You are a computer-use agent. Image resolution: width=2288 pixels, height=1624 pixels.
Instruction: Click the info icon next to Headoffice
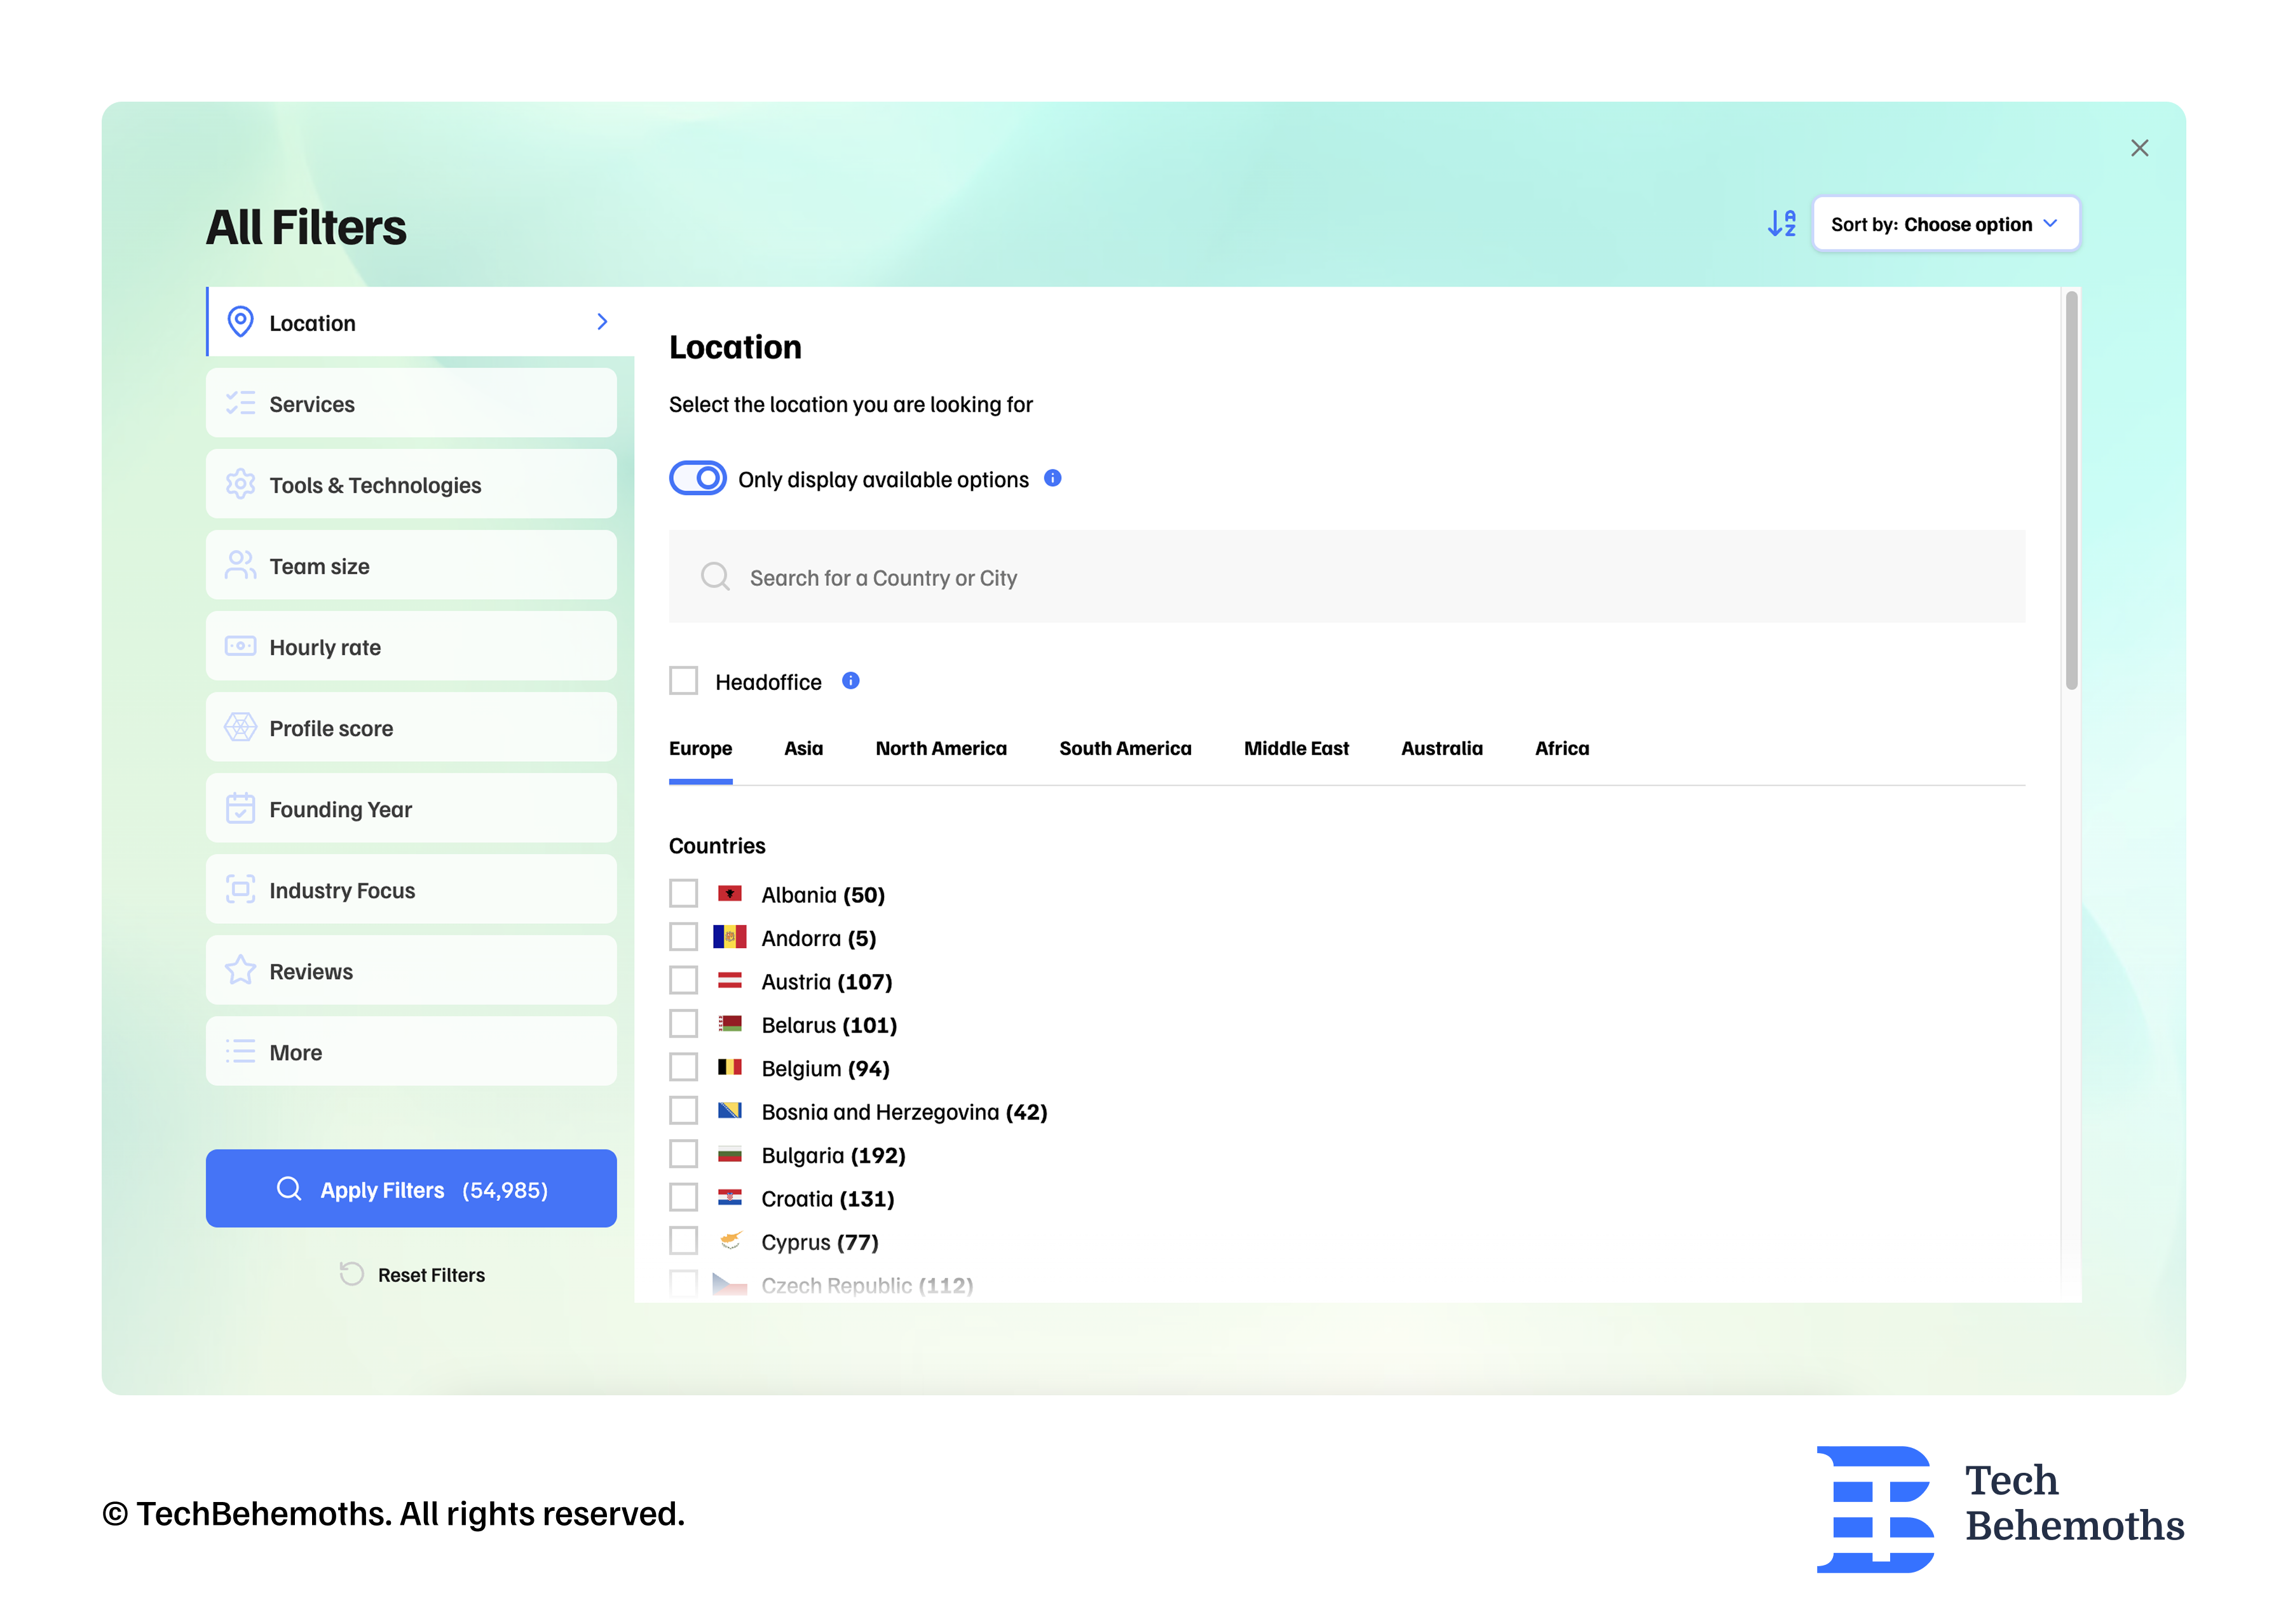[851, 681]
